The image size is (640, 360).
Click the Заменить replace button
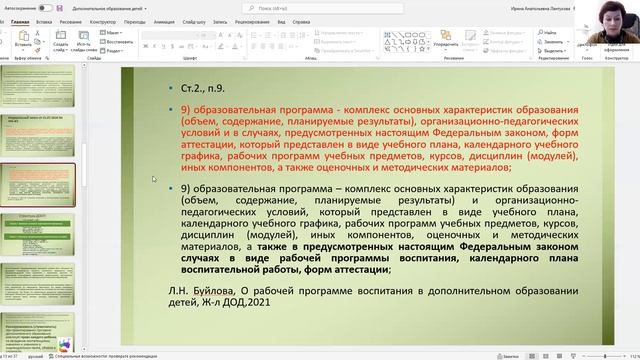550,42
